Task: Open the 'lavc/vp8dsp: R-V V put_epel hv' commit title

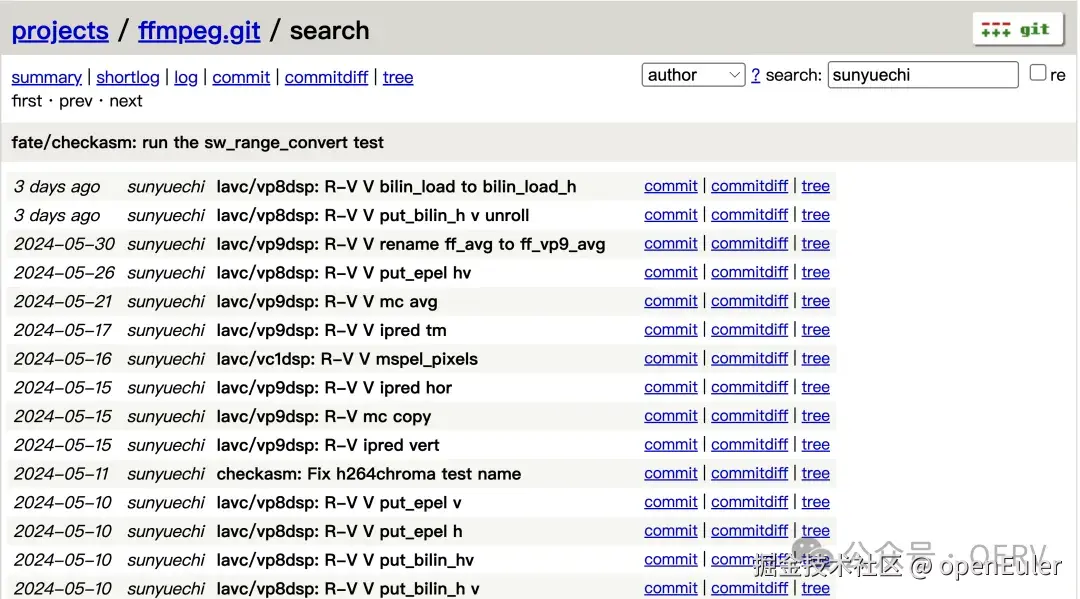Action: coord(344,273)
